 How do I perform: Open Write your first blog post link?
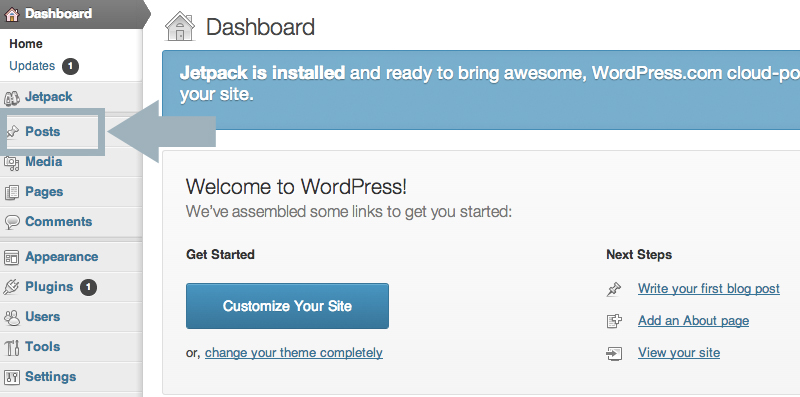pyautogui.click(x=709, y=289)
